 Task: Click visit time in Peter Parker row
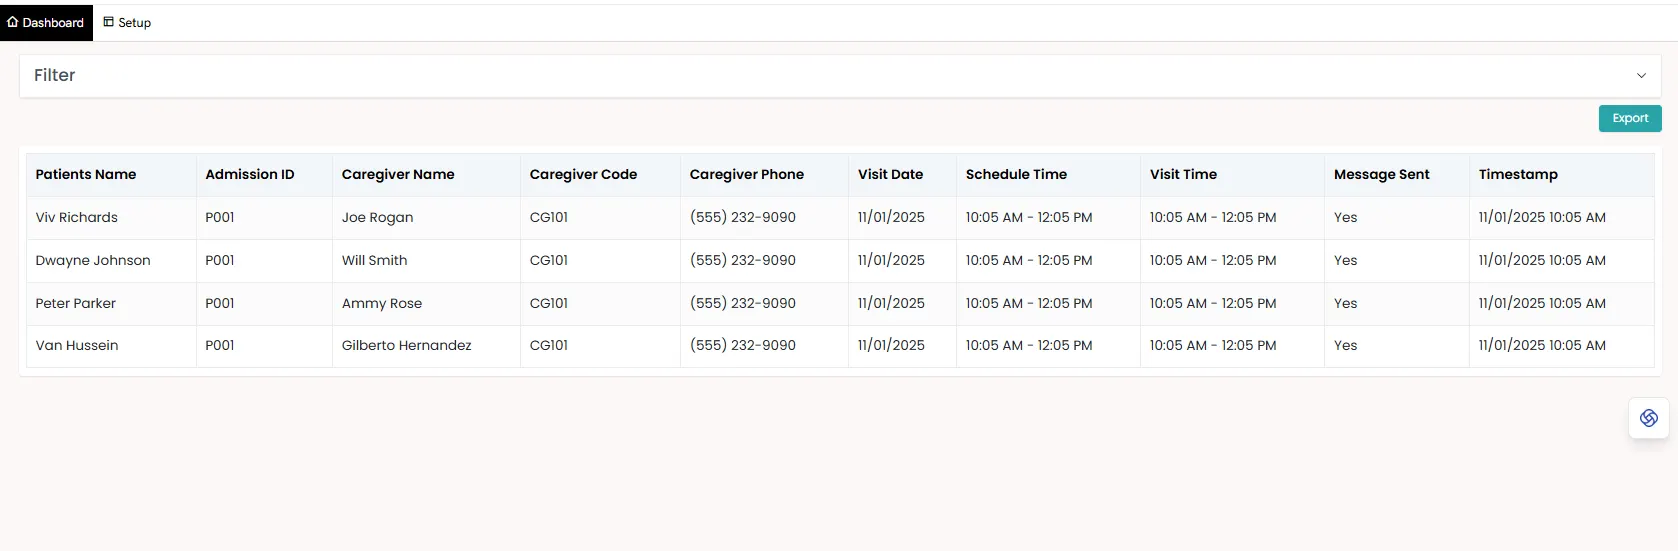[1213, 303]
